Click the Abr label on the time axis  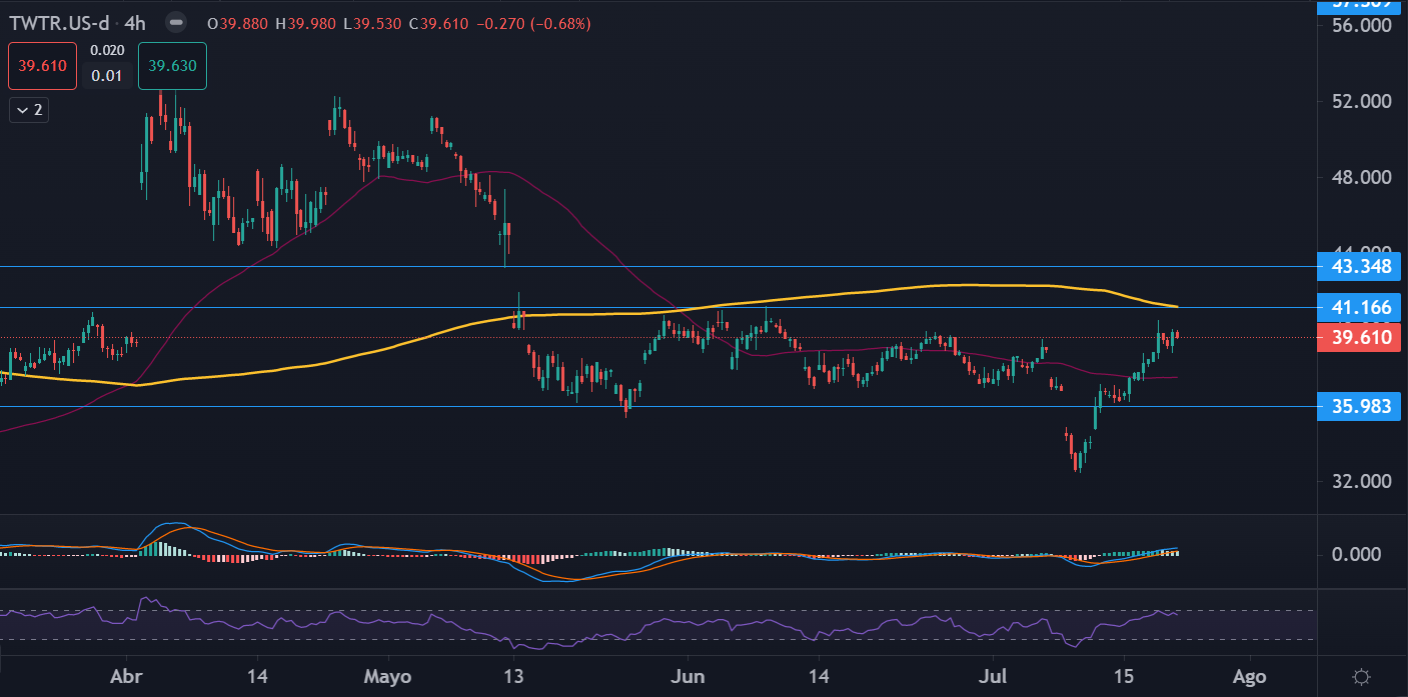point(127,676)
